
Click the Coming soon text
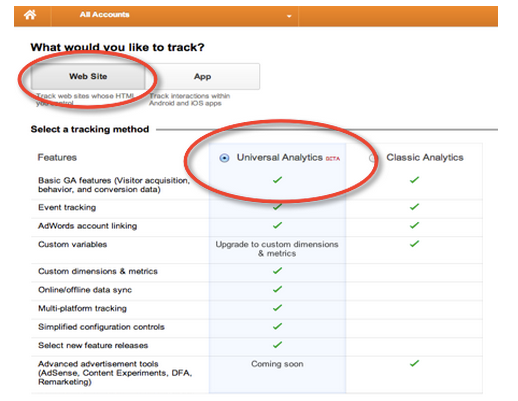[x=277, y=364]
